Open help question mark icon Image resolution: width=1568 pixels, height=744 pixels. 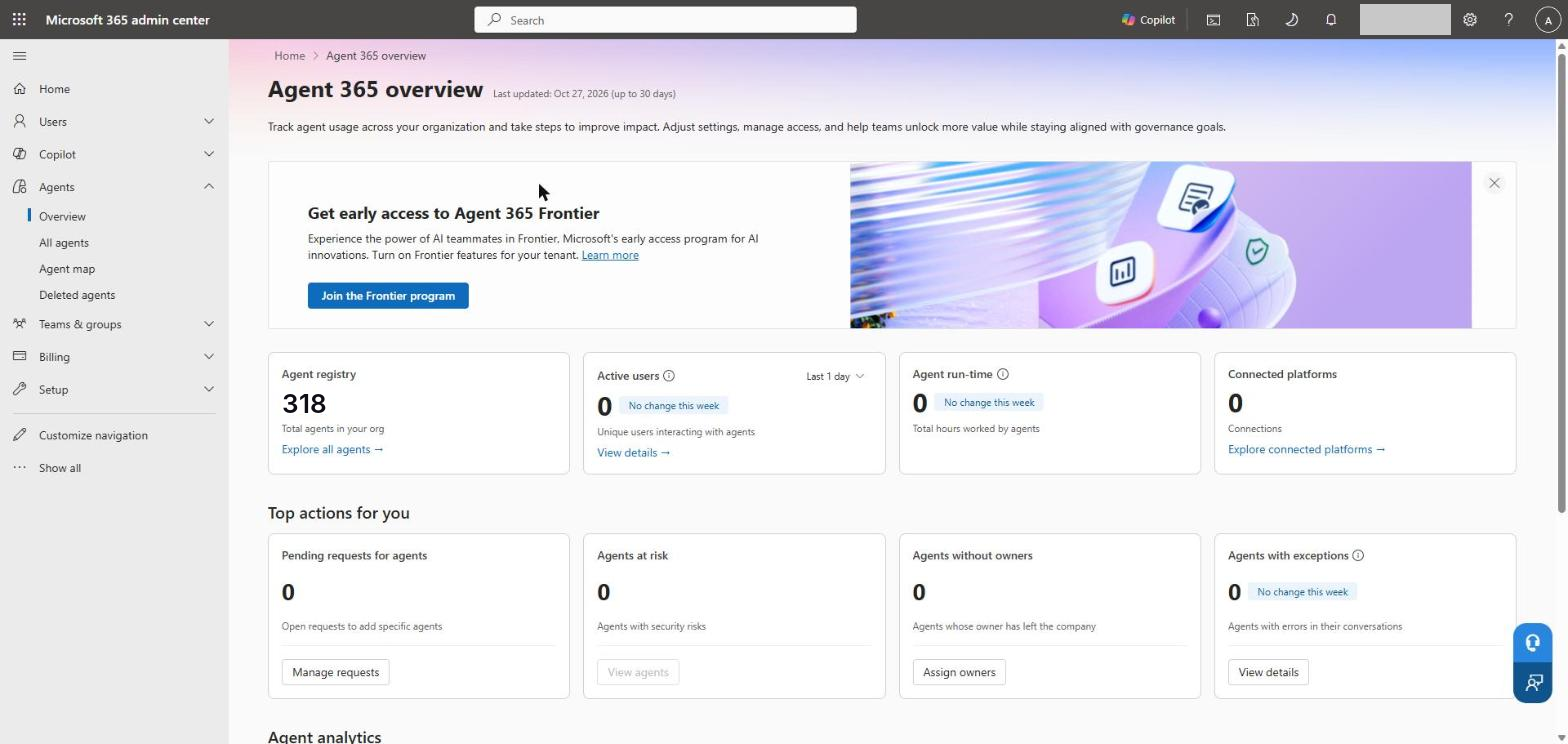(x=1509, y=19)
